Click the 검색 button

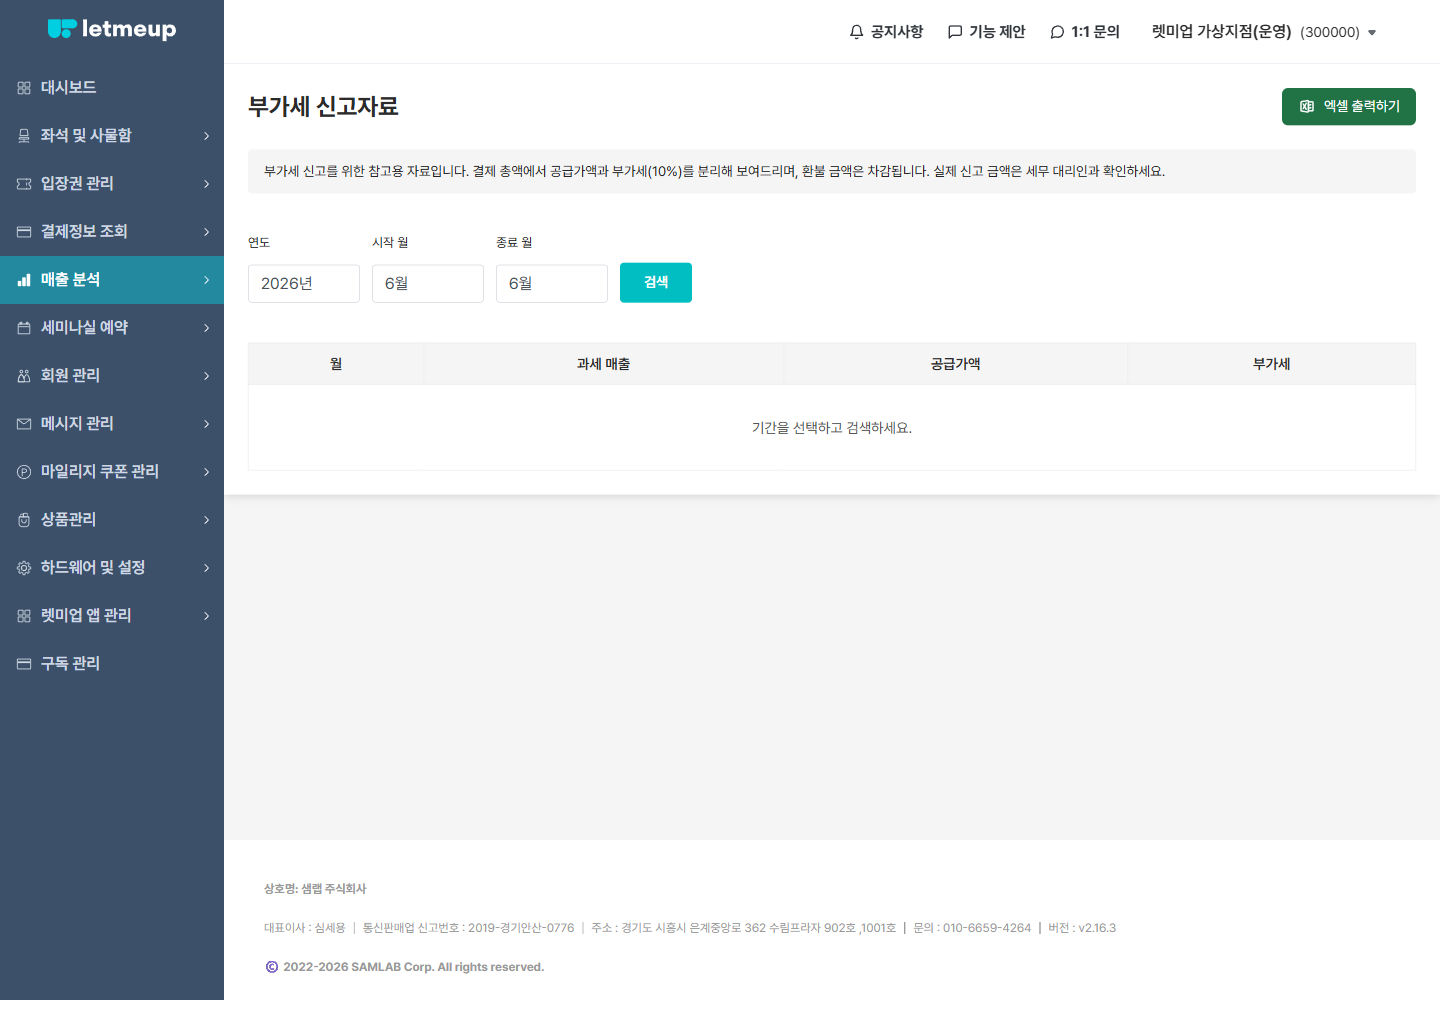tap(656, 283)
